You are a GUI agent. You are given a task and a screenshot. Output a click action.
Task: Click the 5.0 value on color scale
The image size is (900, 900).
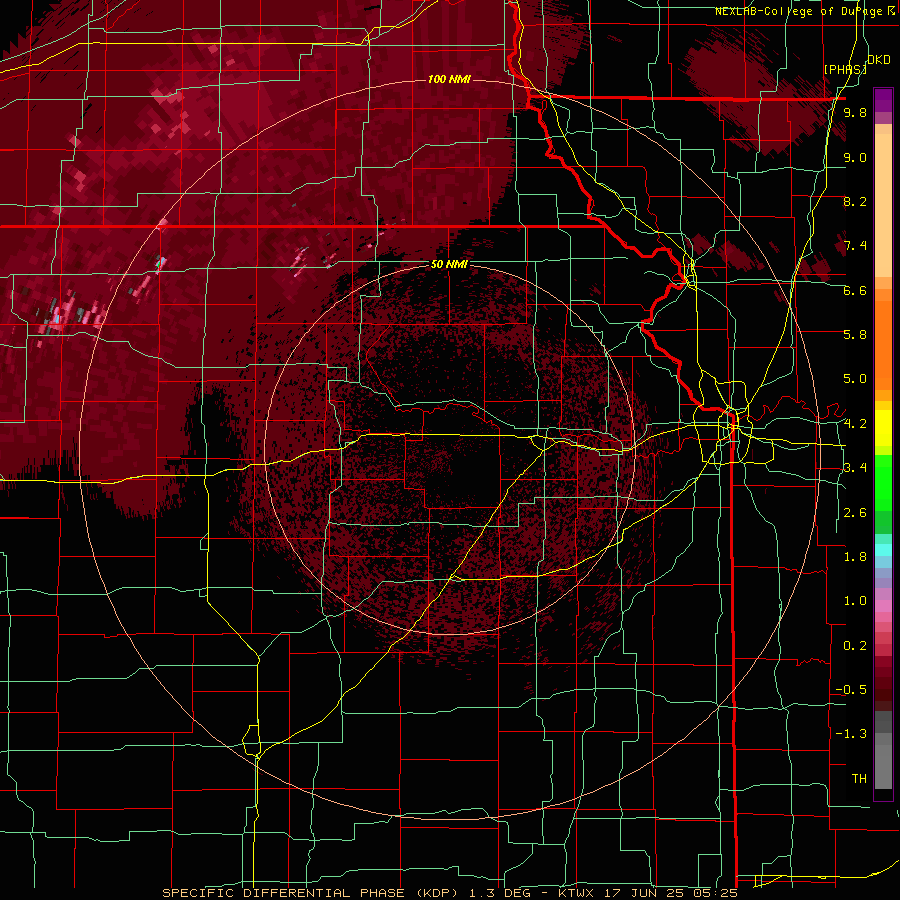pyautogui.click(x=855, y=379)
